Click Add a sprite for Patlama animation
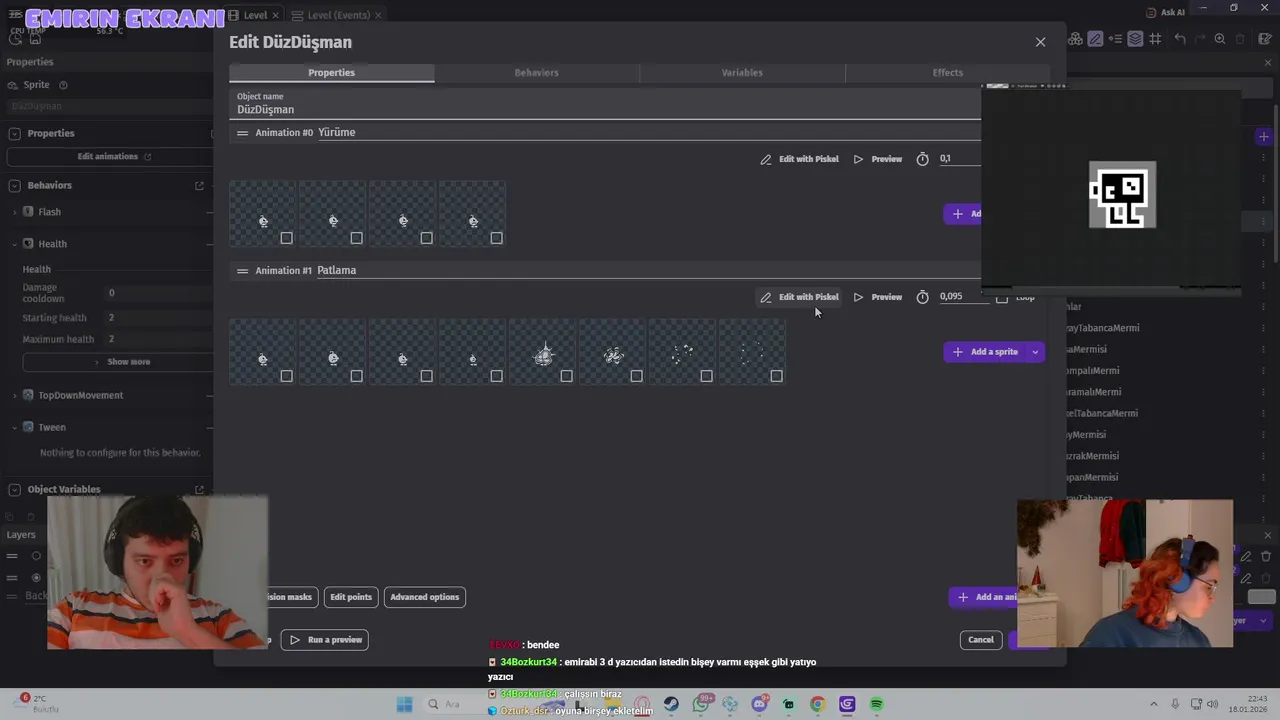Viewport: 1280px width, 720px height. coord(985,352)
